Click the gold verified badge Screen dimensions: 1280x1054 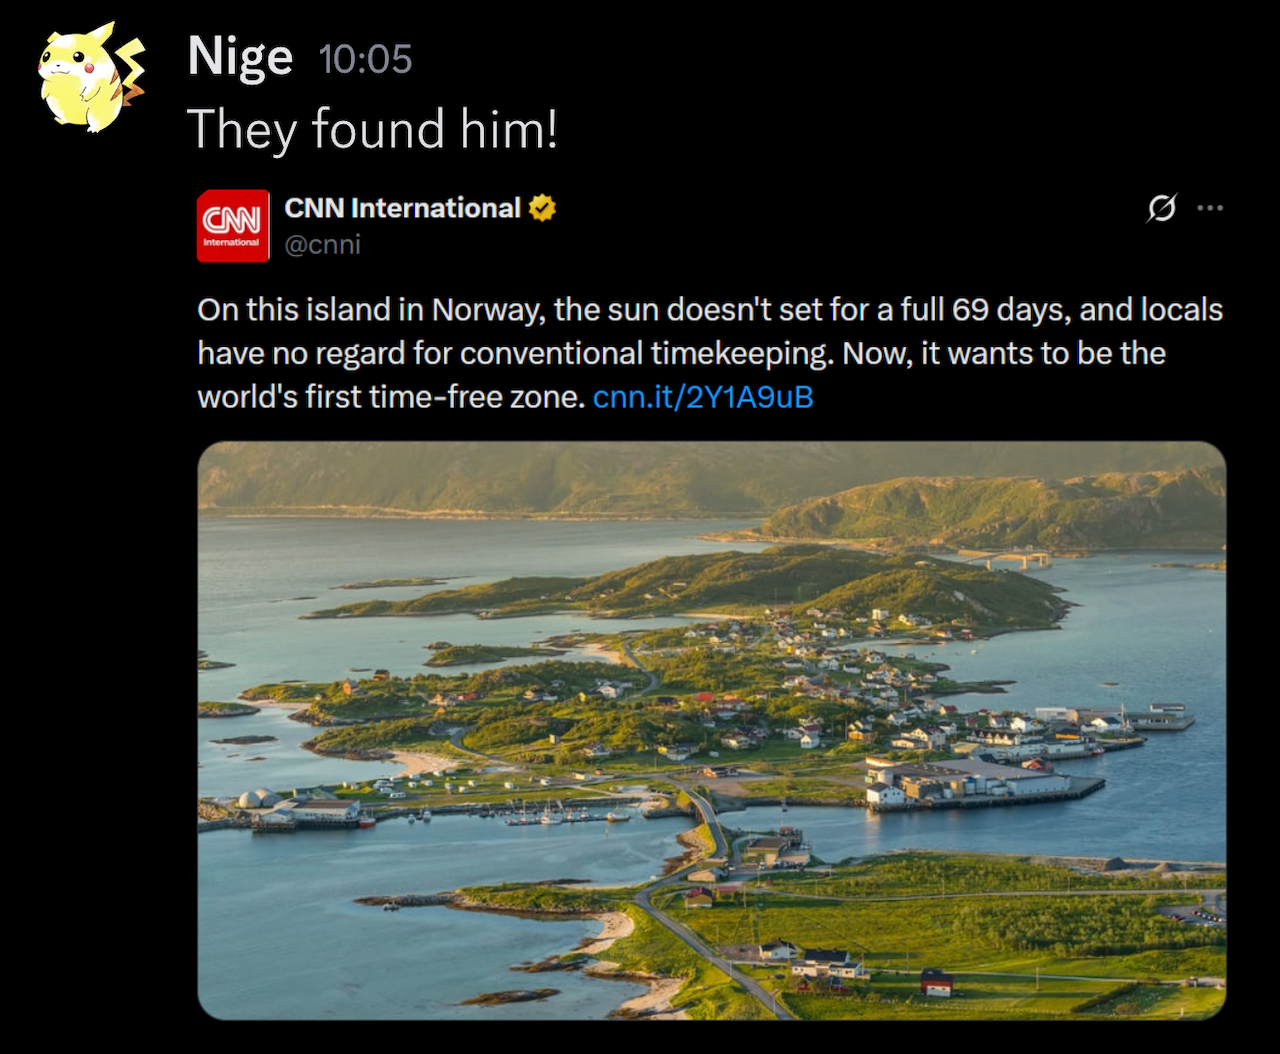coord(542,208)
